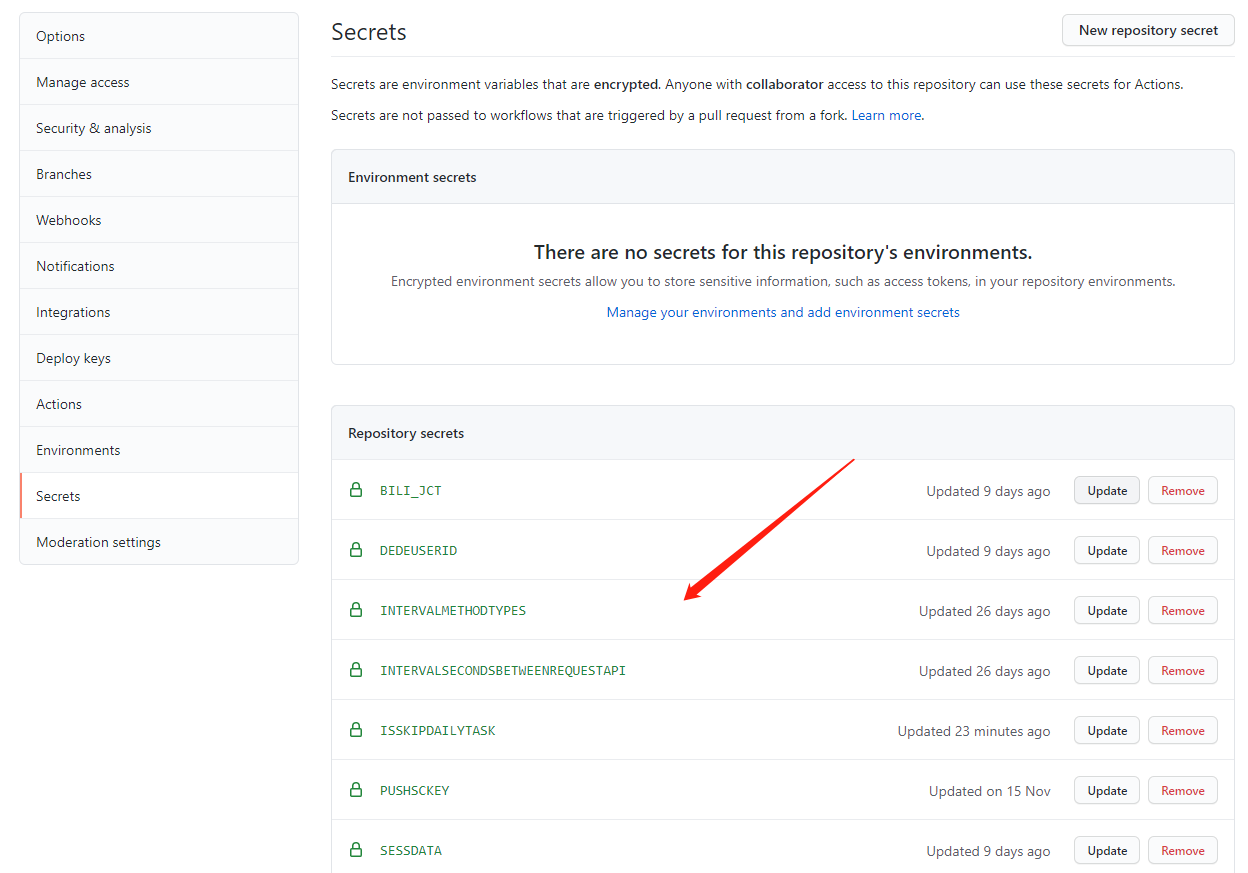
Task: Click the lock icon beside SESSDATA
Action: (x=355, y=850)
